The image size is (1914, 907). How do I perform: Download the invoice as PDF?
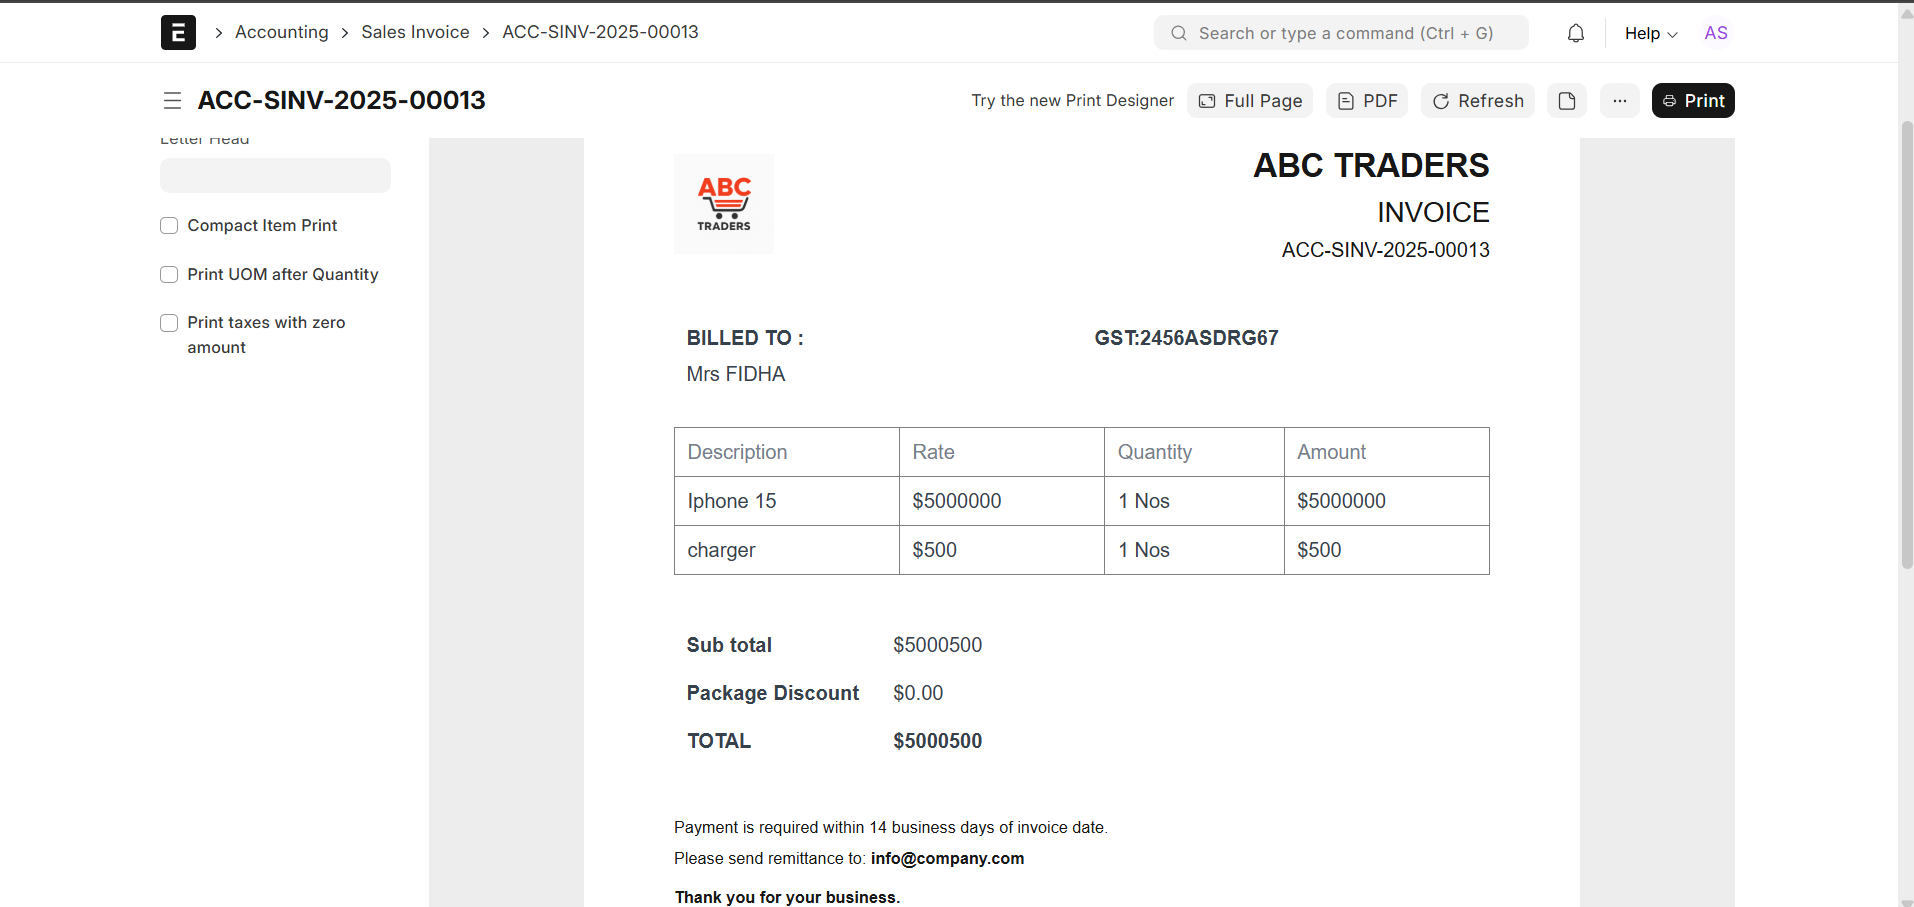(x=1366, y=101)
